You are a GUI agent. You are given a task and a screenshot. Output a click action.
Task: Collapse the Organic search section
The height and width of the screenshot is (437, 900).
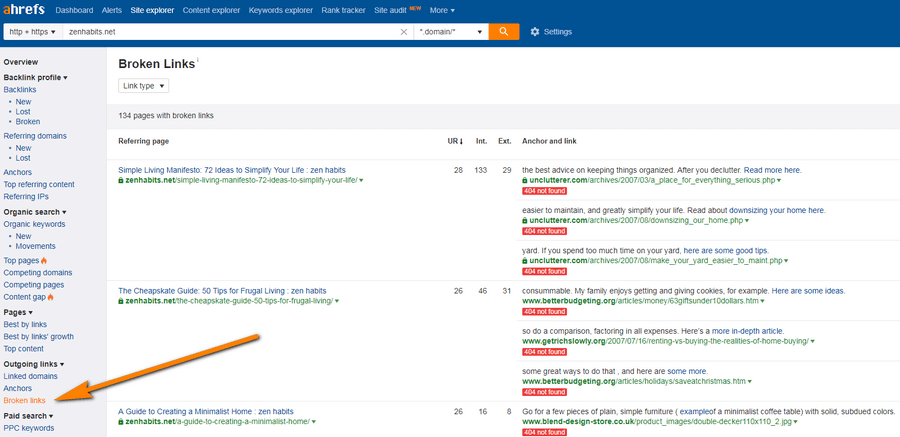click(x=35, y=212)
